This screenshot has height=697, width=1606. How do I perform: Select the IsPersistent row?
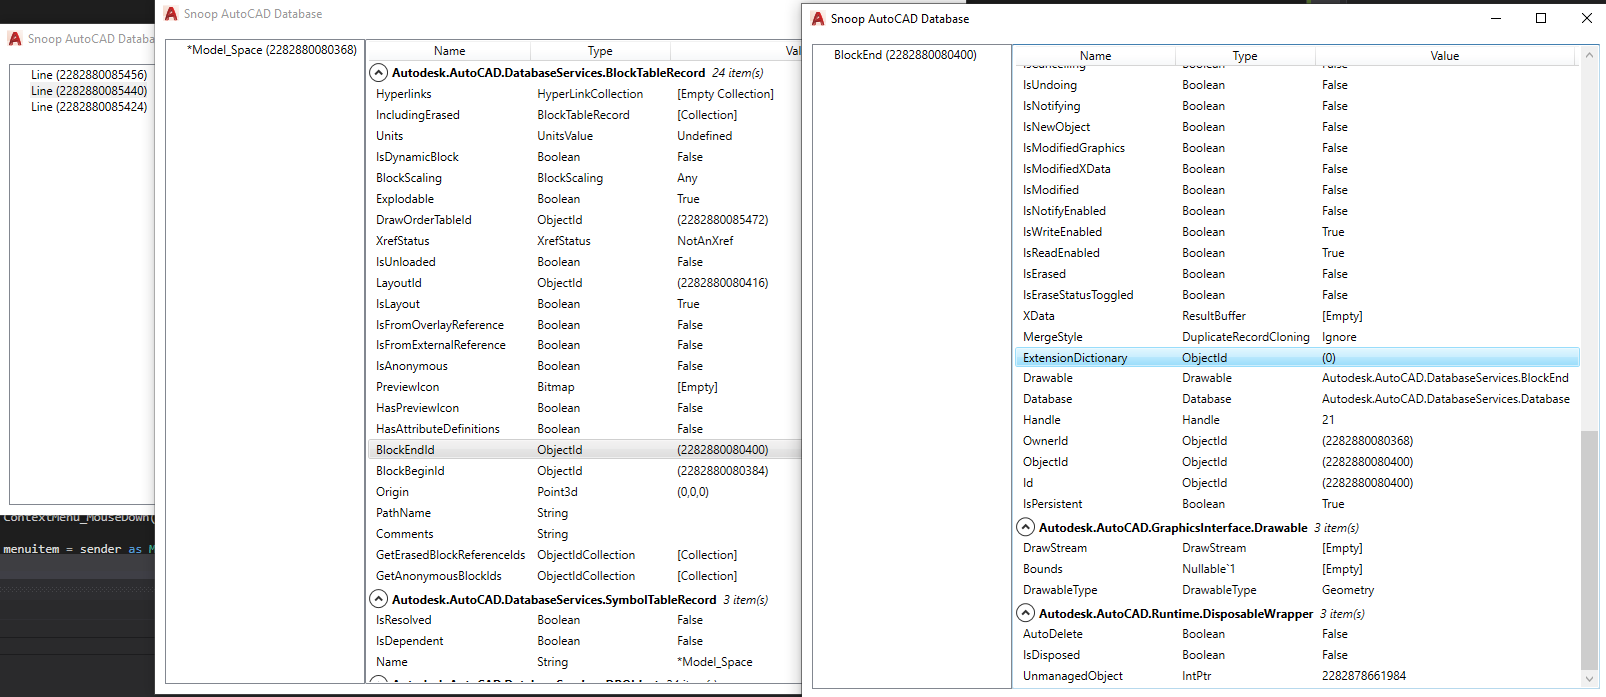pyautogui.click(x=1297, y=504)
